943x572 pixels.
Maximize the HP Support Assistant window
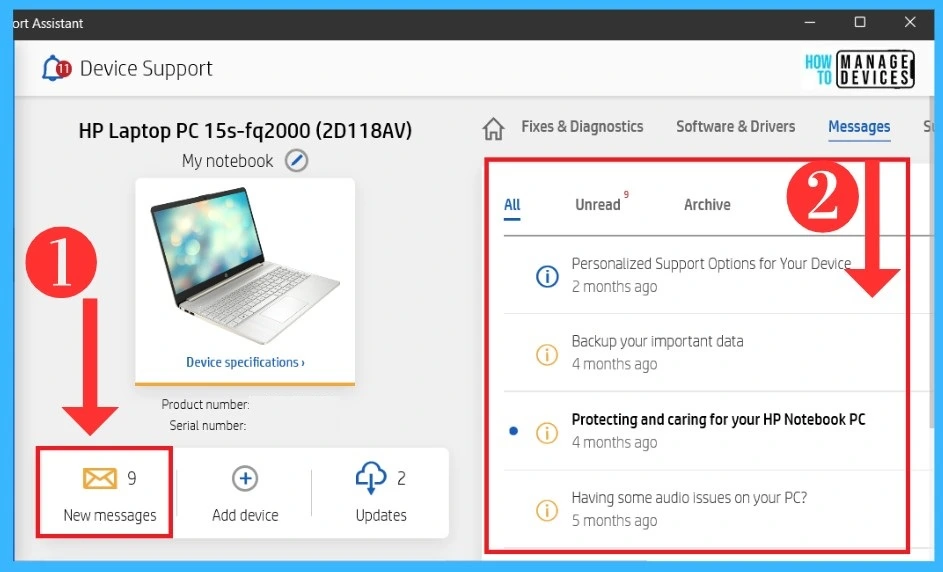click(860, 22)
